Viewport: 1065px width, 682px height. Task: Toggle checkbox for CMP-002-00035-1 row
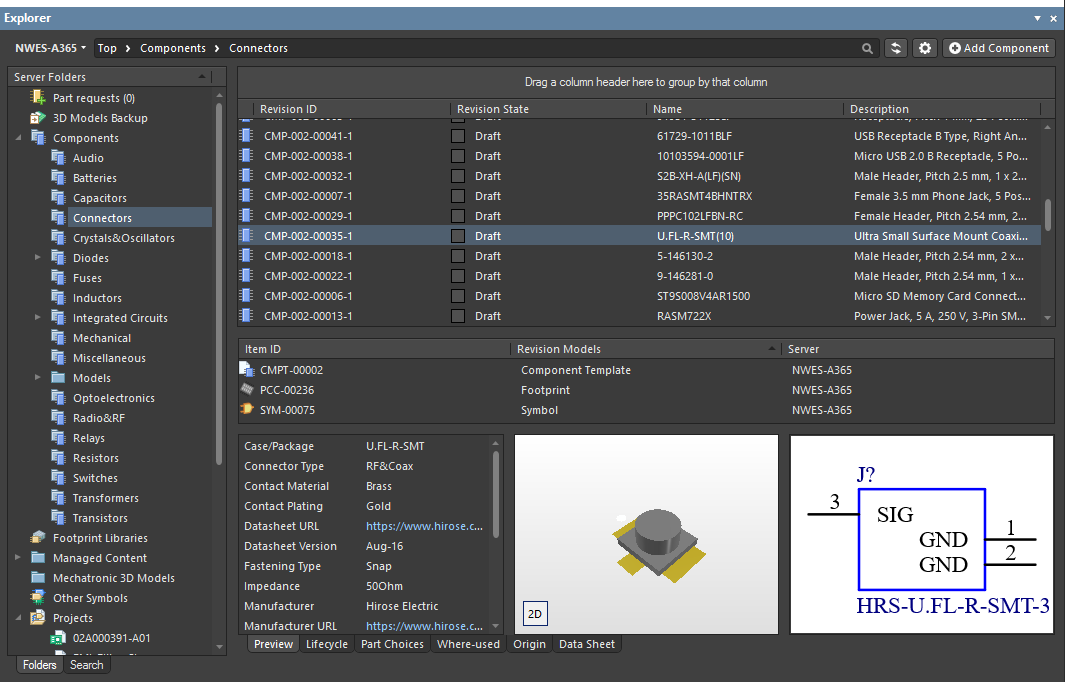[458, 236]
